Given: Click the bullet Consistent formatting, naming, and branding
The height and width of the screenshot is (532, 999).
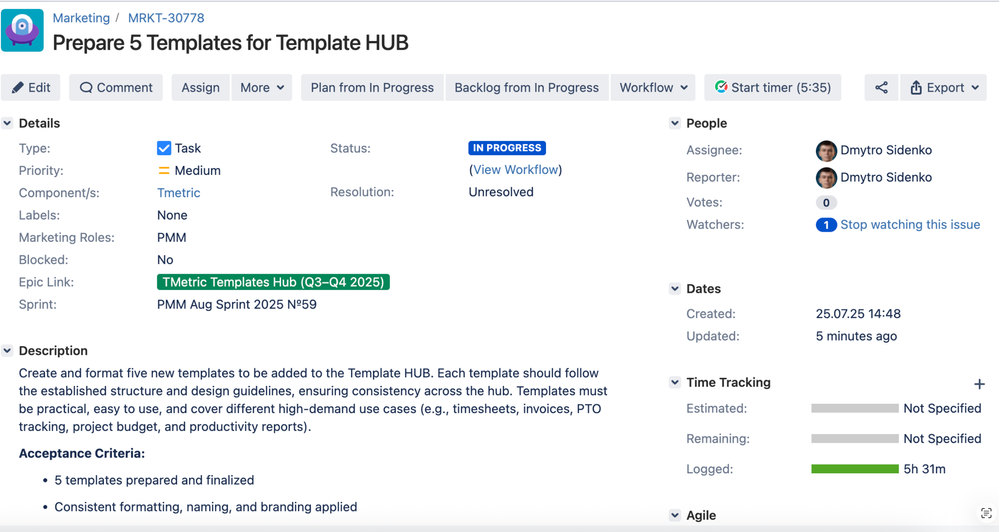Looking at the screenshot, I should [206, 507].
